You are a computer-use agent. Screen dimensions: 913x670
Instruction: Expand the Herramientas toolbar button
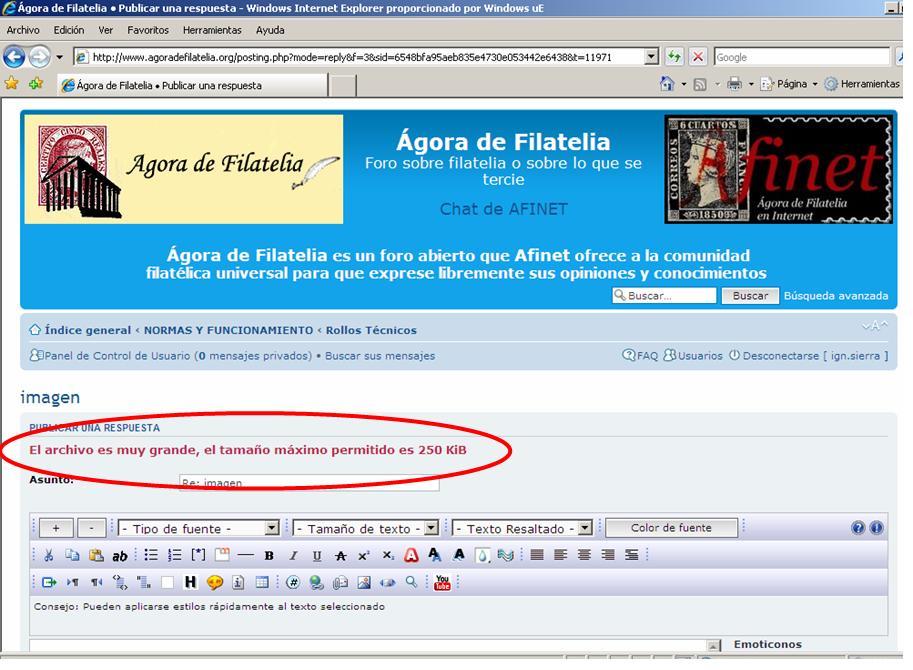point(862,84)
